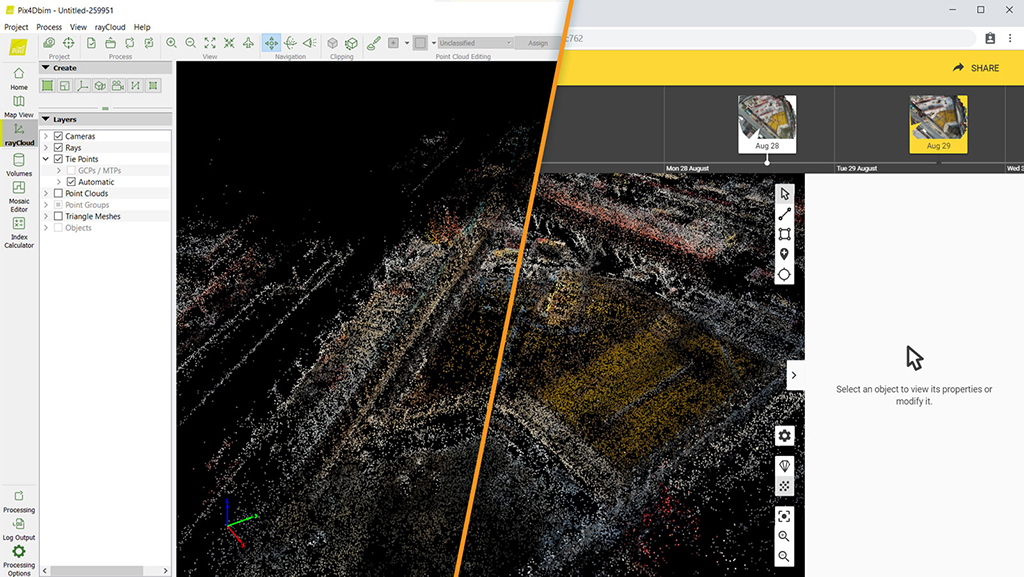Toggle point cloud display icon in viewer
The width and height of the screenshot is (1024, 577).
[784, 486]
